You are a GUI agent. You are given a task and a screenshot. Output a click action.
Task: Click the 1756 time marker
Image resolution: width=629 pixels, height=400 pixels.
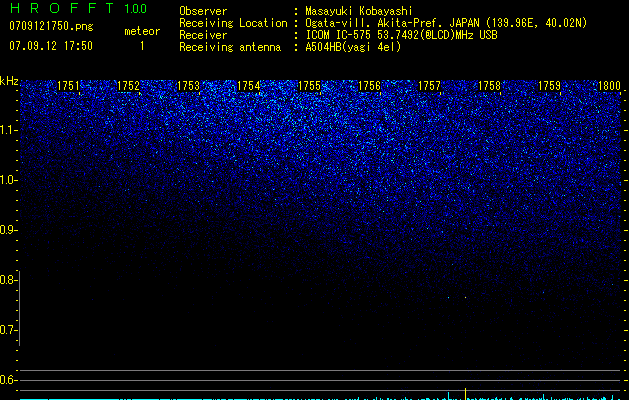tap(369, 86)
